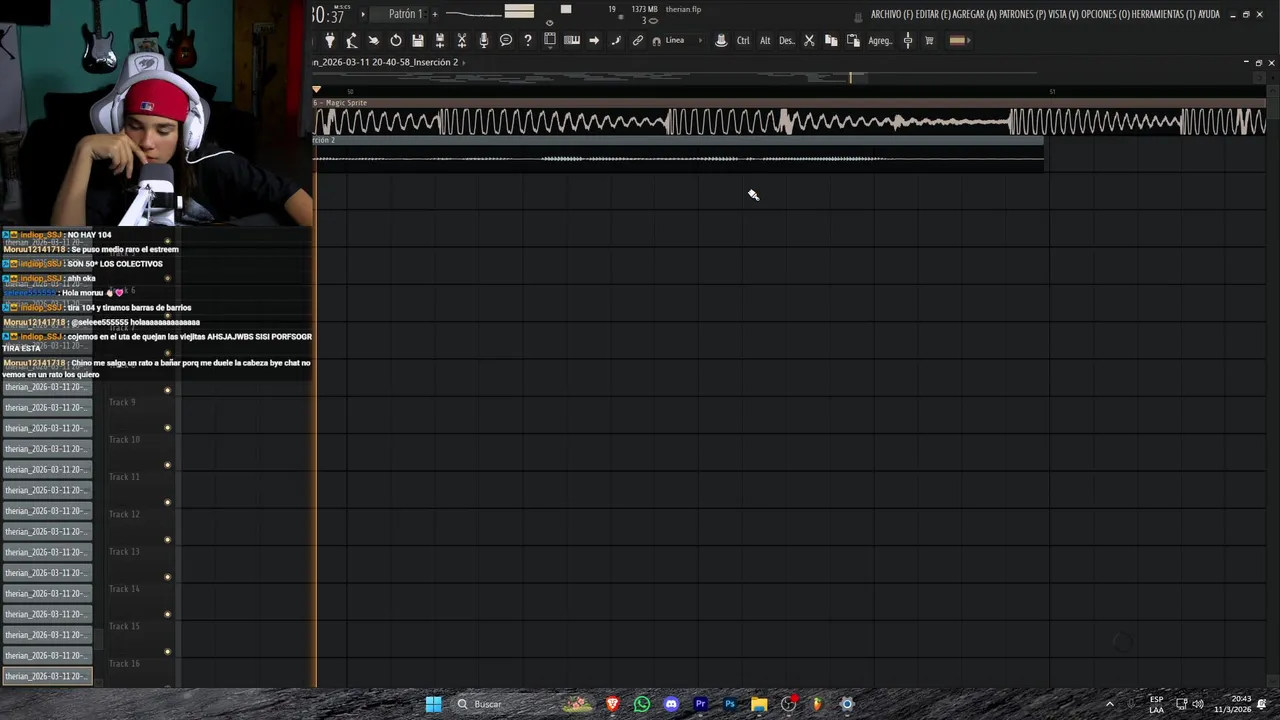The width and height of the screenshot is (1280, 720).
Task: Open the AGREGAR (A) menu
Action: coord(975,14)
